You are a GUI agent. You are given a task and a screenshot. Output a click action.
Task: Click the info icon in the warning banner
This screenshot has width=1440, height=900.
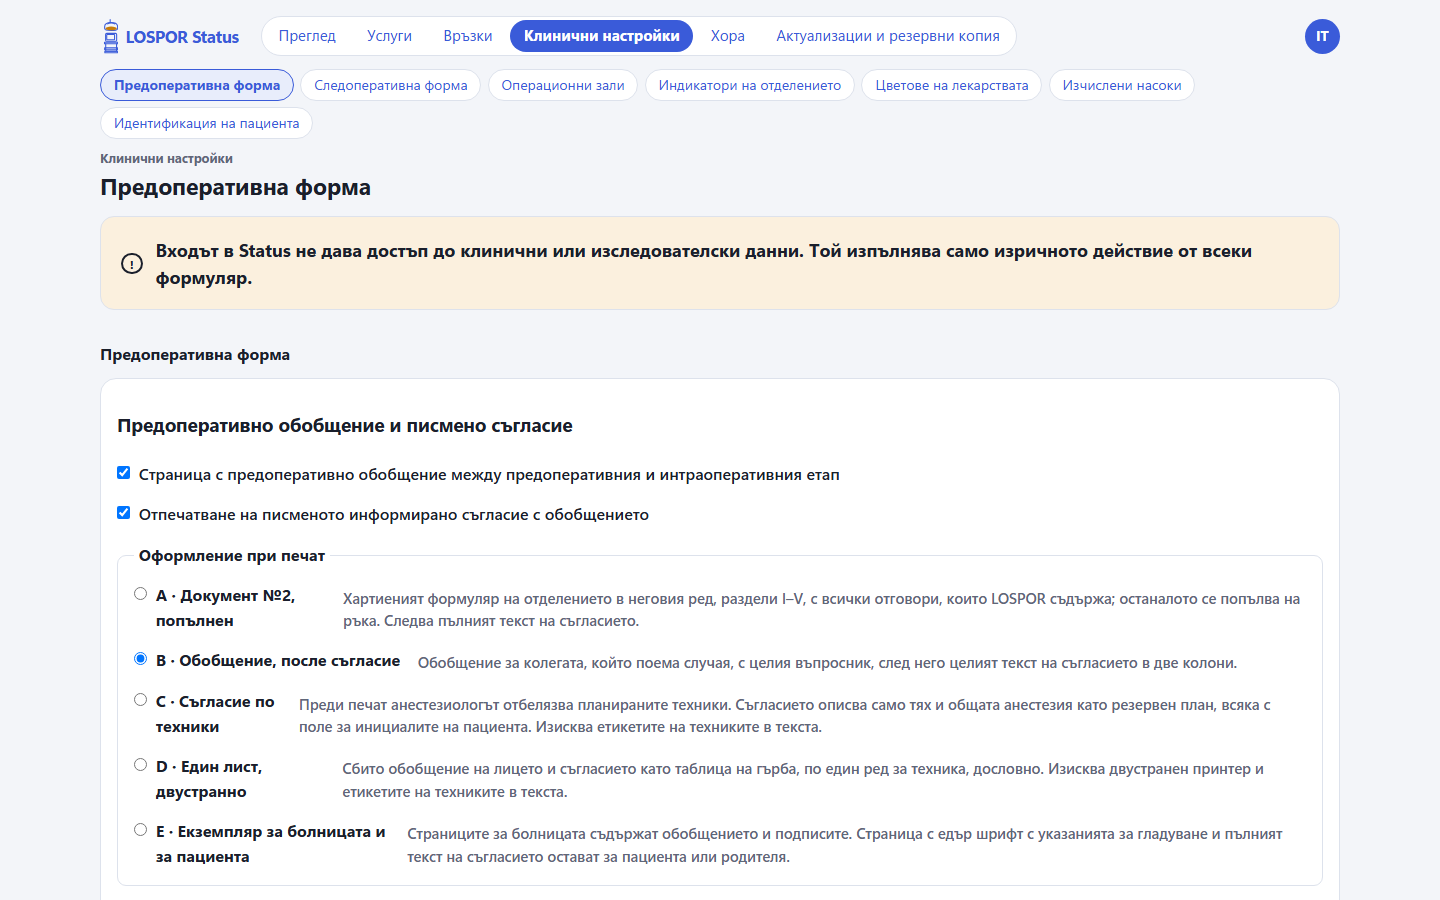132,264
